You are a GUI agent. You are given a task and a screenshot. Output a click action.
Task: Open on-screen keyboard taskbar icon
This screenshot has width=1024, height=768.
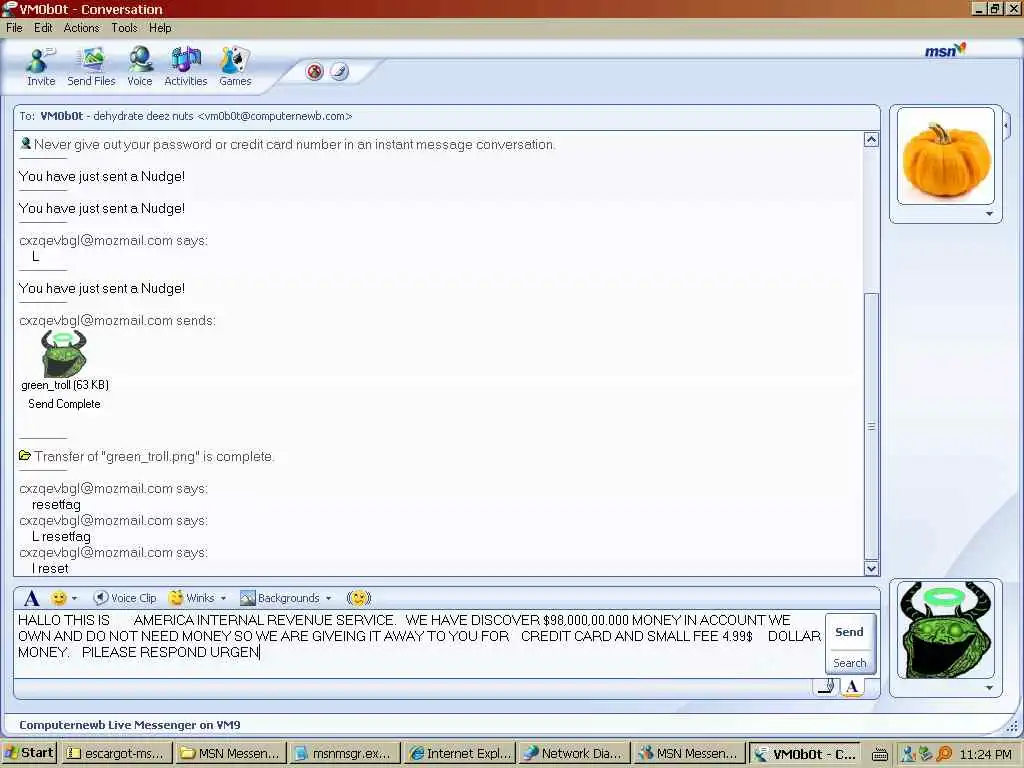pyautogui.click(x=880, y=754)
